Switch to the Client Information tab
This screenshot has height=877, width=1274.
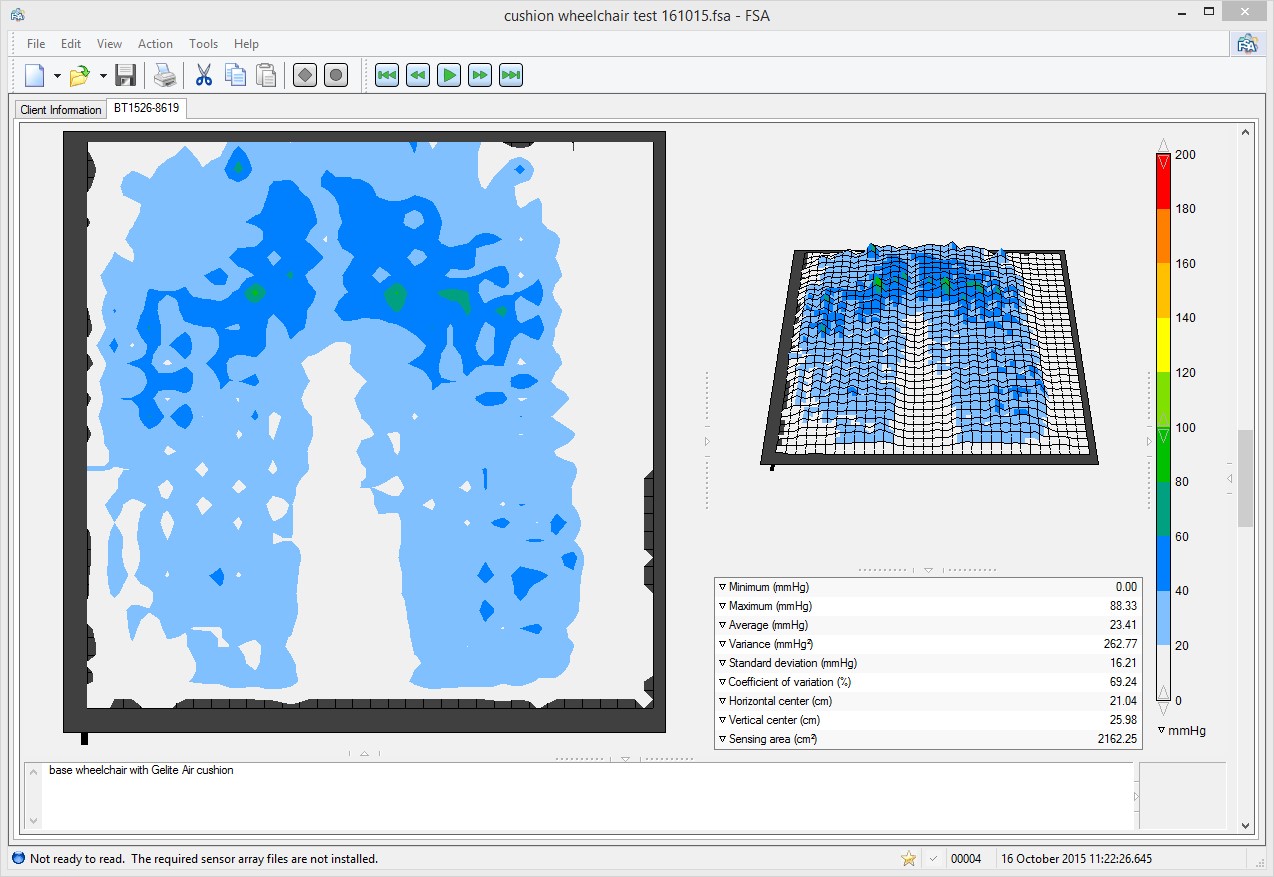[x=61, y=110]
